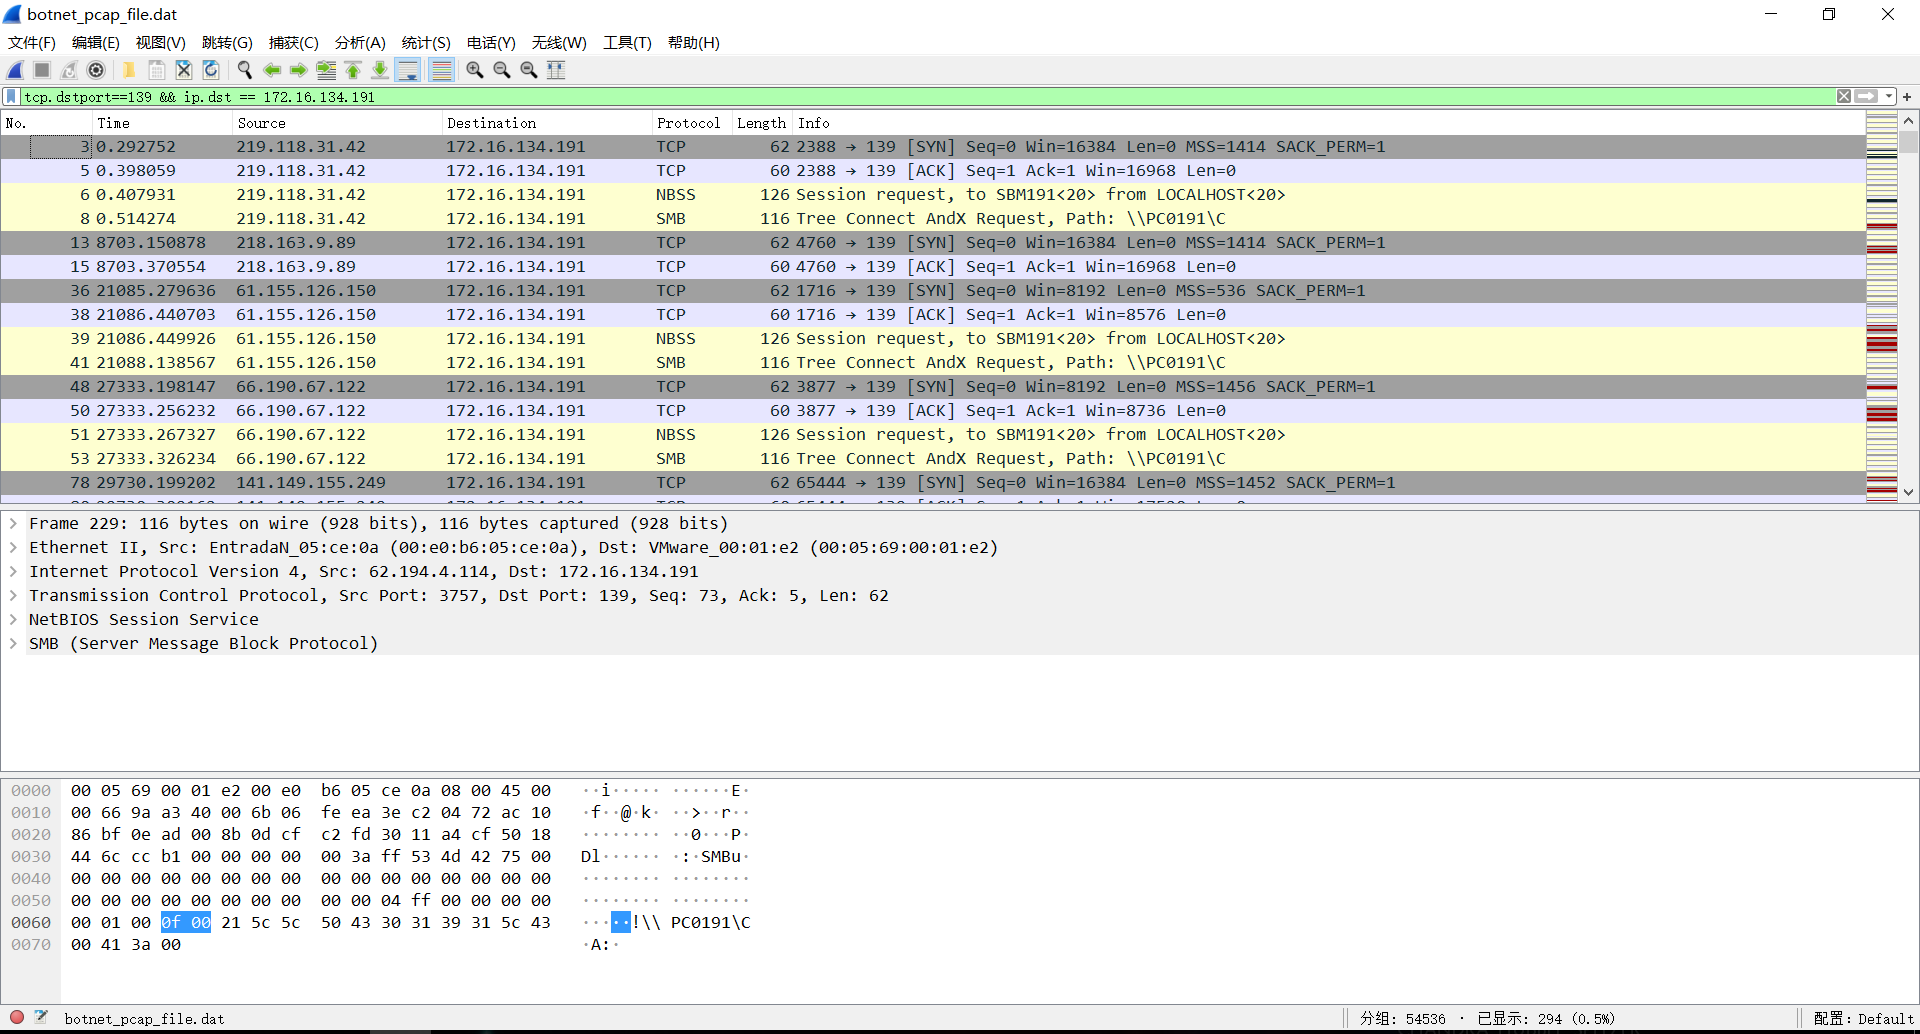The width and height of the screenshot is (1920, 1034).
Task: Open the 视图(V) menu
Action: coord(161,43)
